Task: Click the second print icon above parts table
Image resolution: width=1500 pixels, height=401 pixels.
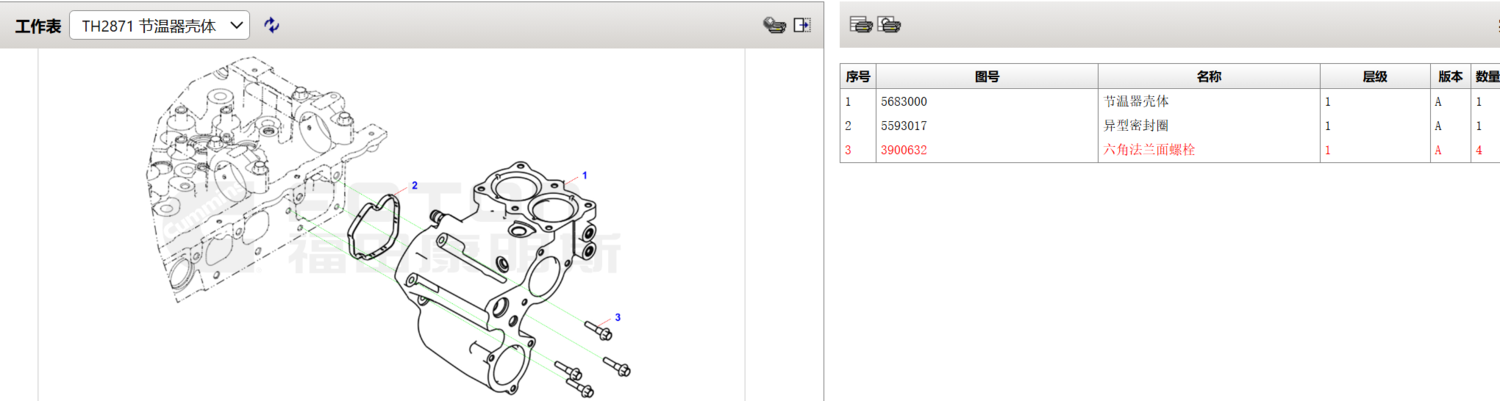Action: (x=889, y=25)
